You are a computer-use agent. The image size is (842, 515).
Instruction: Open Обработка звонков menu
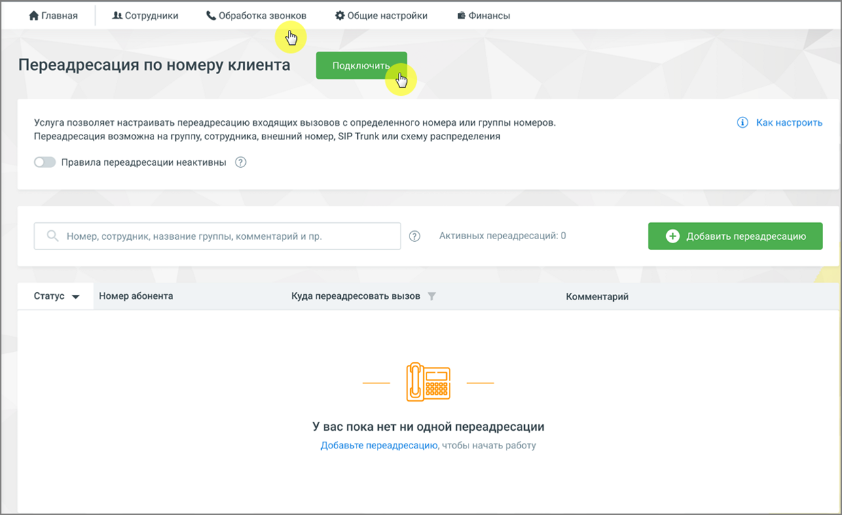(256, 16)
